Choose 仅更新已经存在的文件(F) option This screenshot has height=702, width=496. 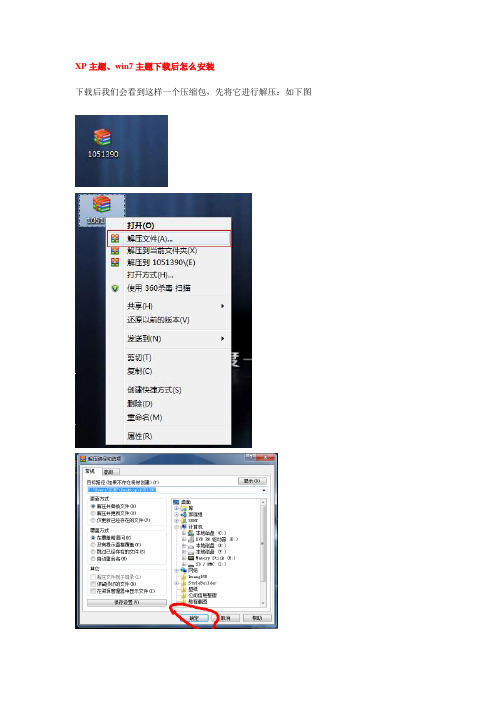[x=93, y=520]
